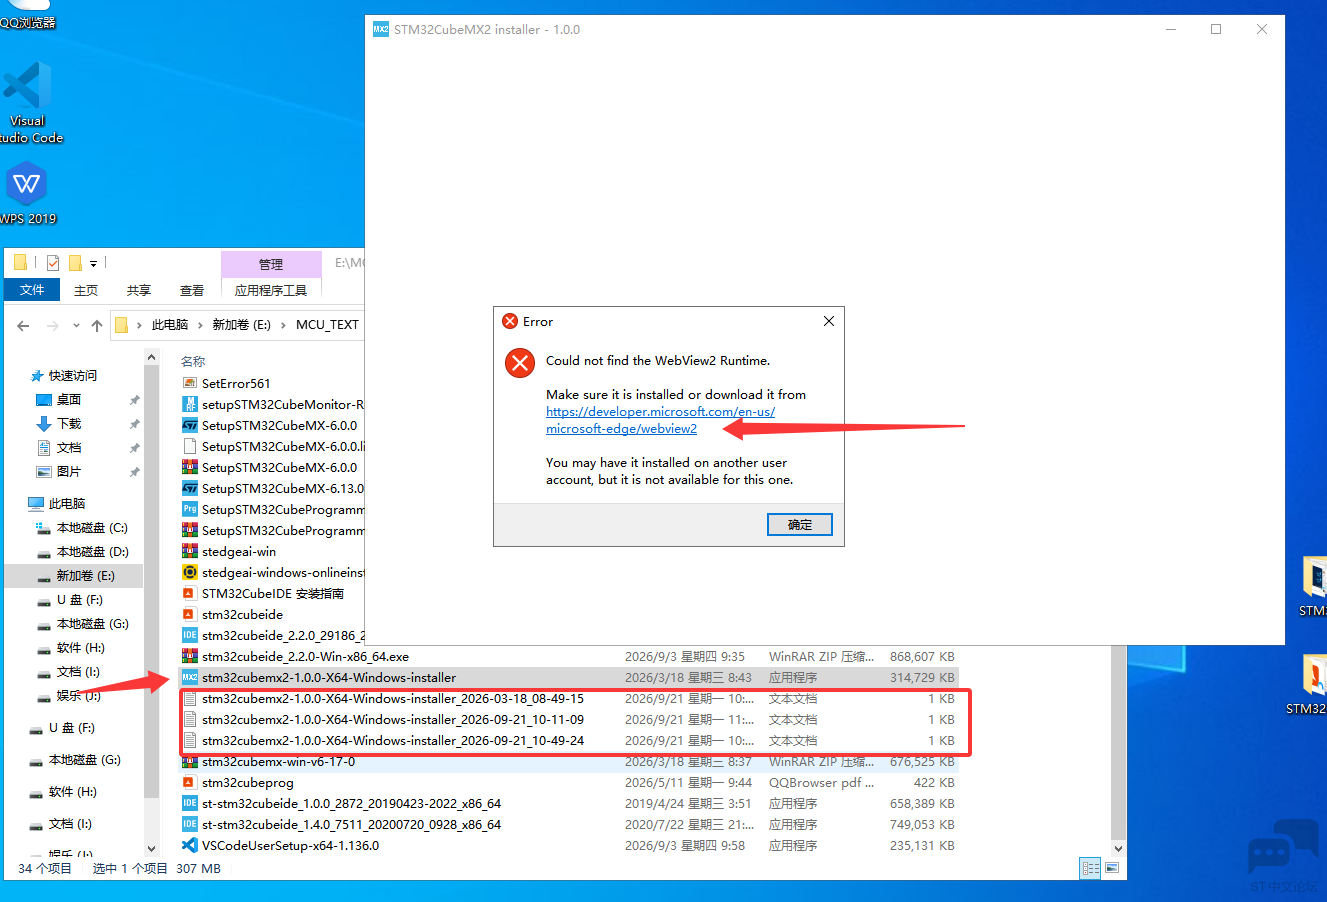
Task: Select the VSCodeUserSetup-x64-1.136.0 icon
Action: point(190,845)
